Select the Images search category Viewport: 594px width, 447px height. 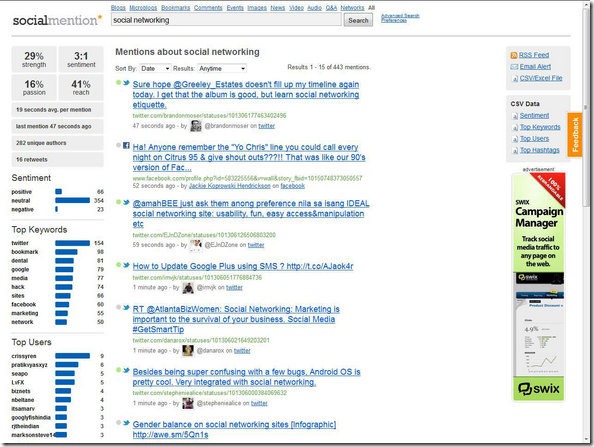(x=257, y=8)
